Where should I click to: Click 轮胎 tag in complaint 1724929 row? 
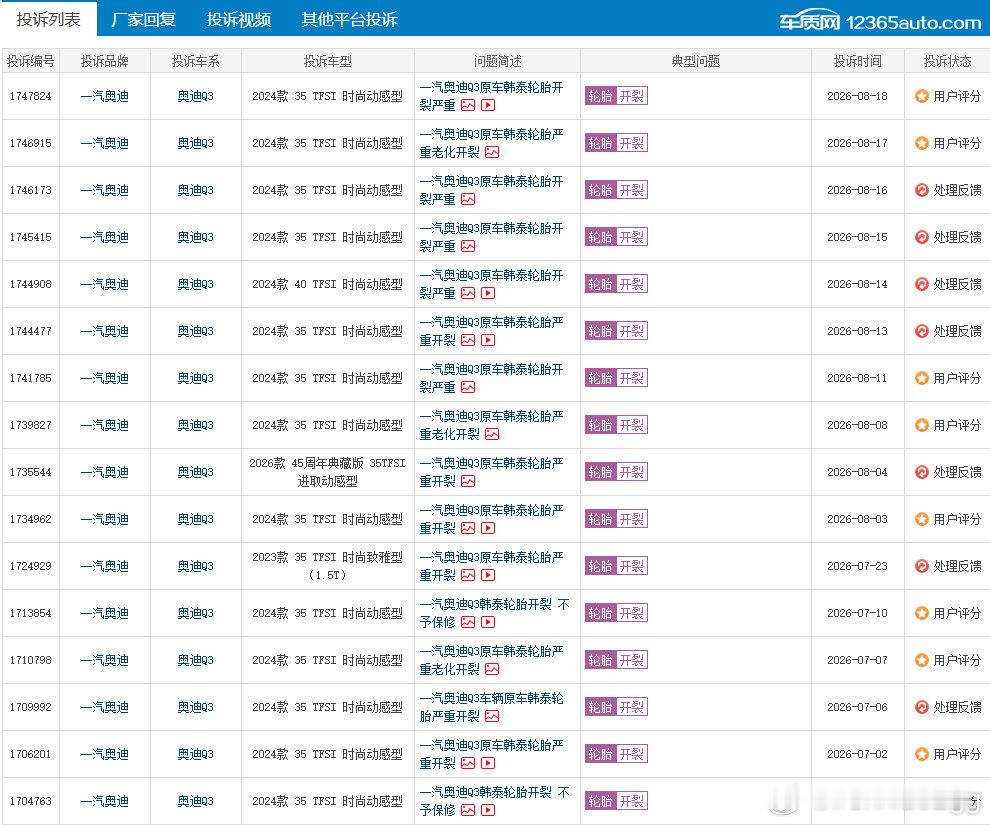coord(600,566)
